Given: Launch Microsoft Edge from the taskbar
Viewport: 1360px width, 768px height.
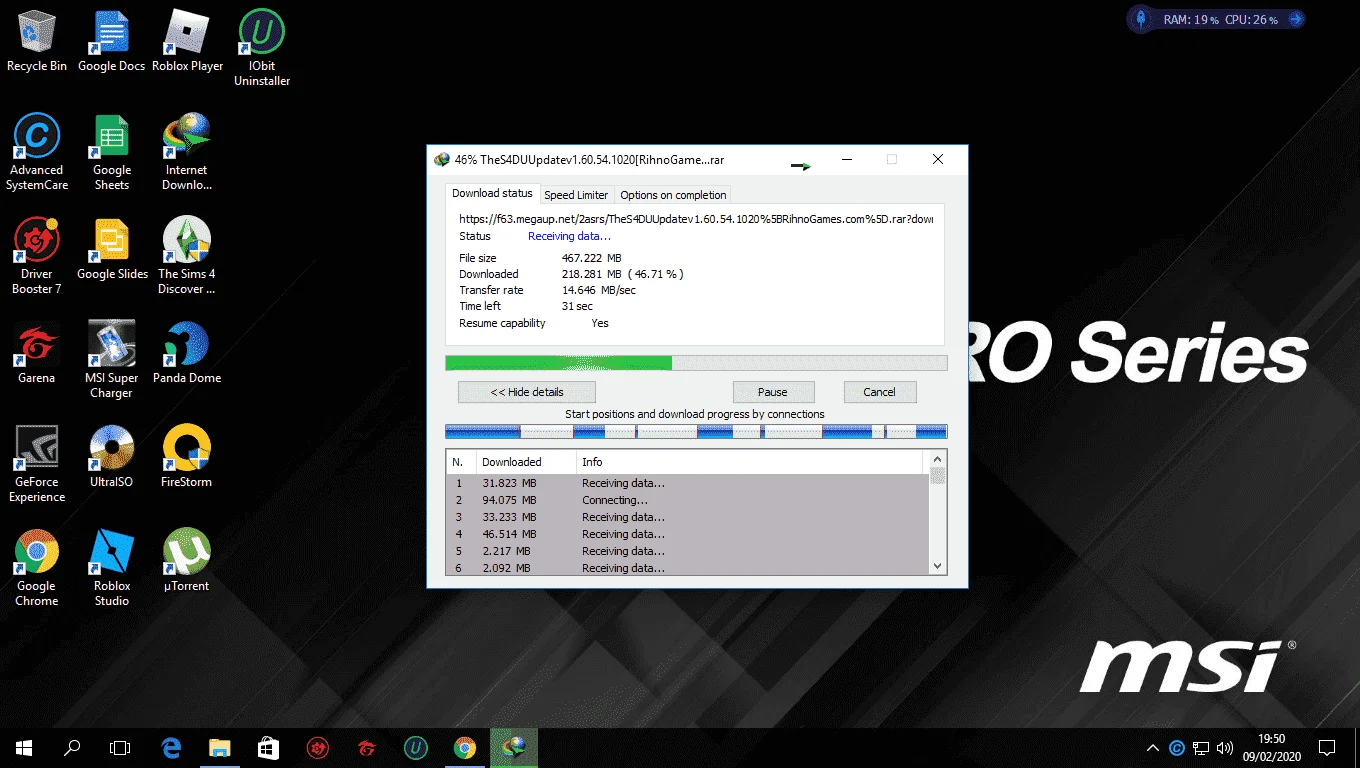Looking at the screenshot, I should pyautogui.click(x=171, y=747).
